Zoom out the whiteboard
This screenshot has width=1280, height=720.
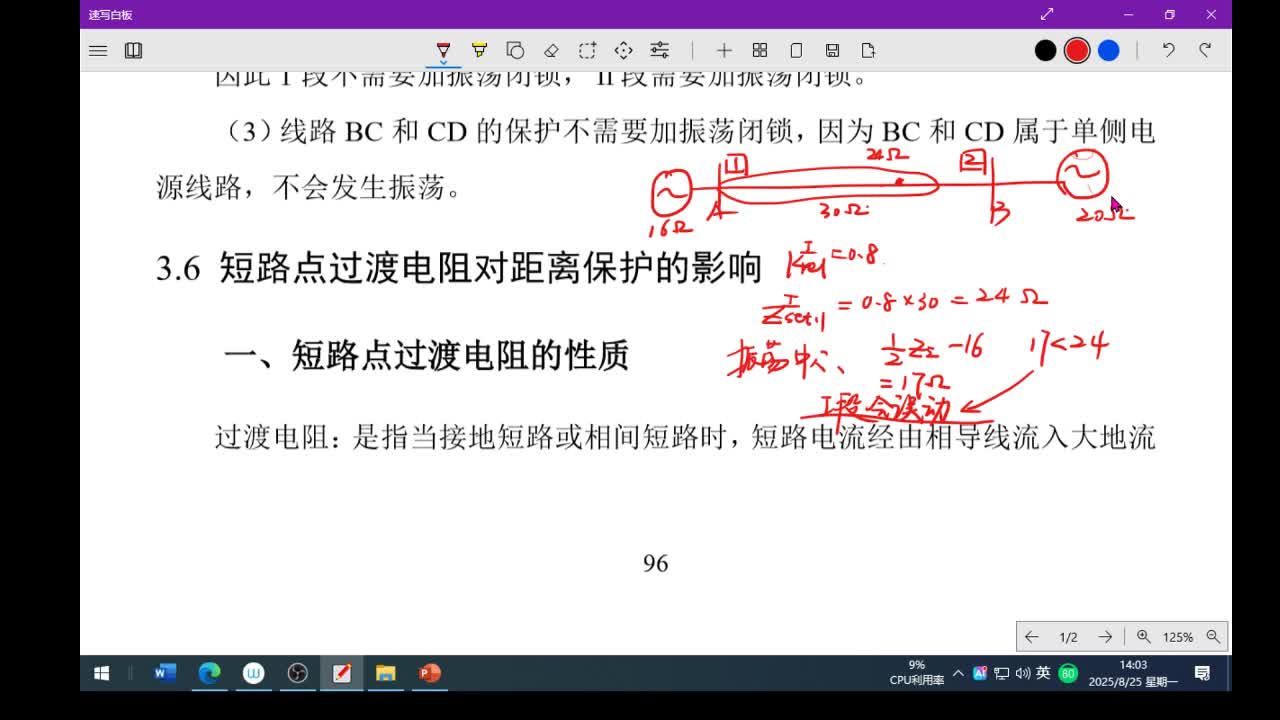coord(1213,637)
